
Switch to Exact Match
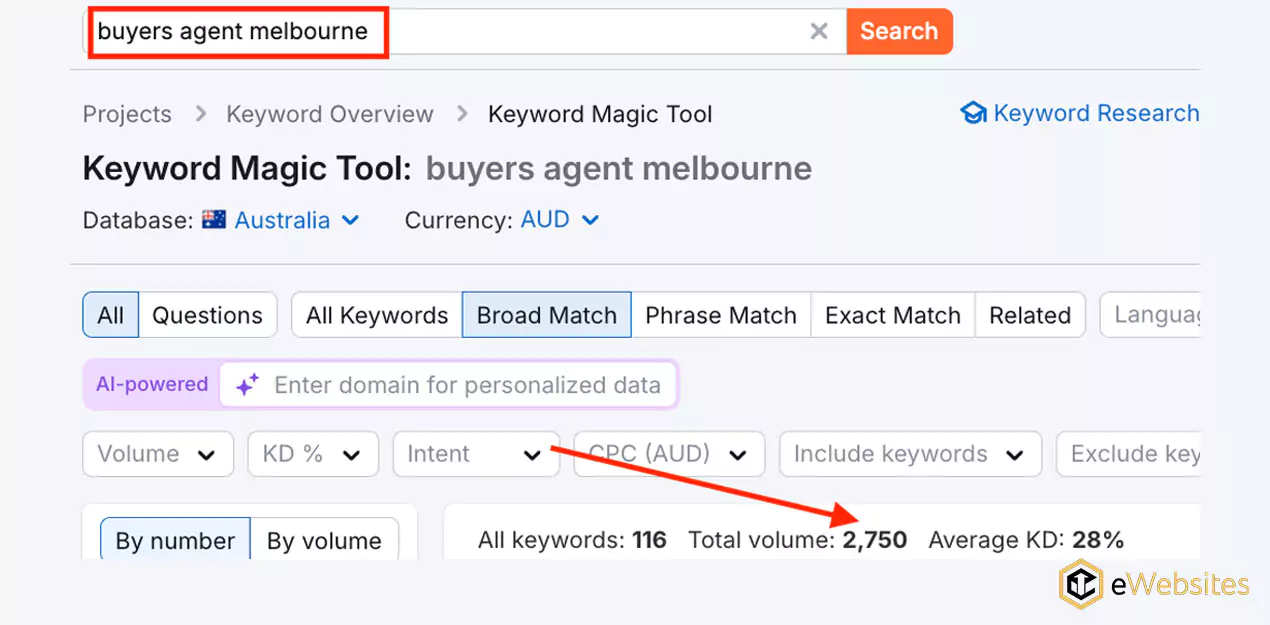(893, 315)
